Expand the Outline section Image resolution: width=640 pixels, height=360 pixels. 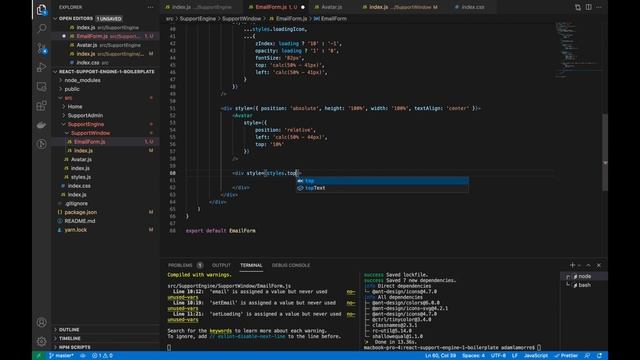click(69, 329)
